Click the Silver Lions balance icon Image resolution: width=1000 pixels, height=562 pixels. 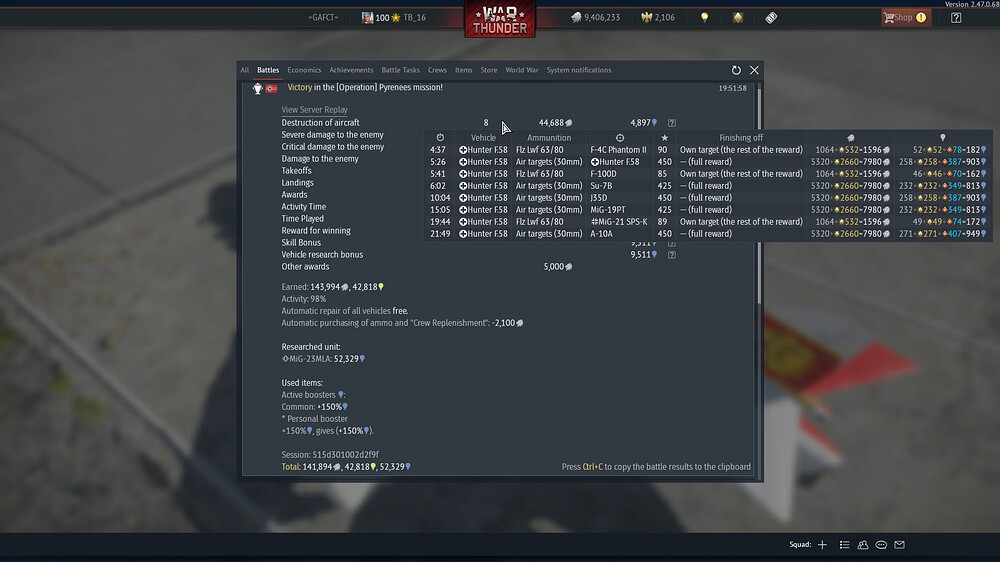pyautogui.click(x=576, y=18)
